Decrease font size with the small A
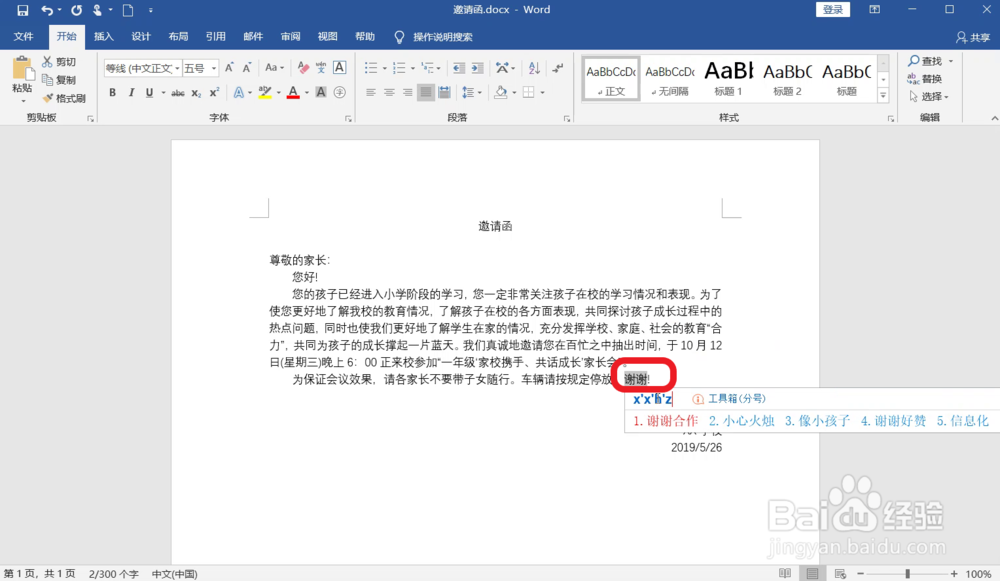This screenshot has height=581, width=1000. point(247,68)
